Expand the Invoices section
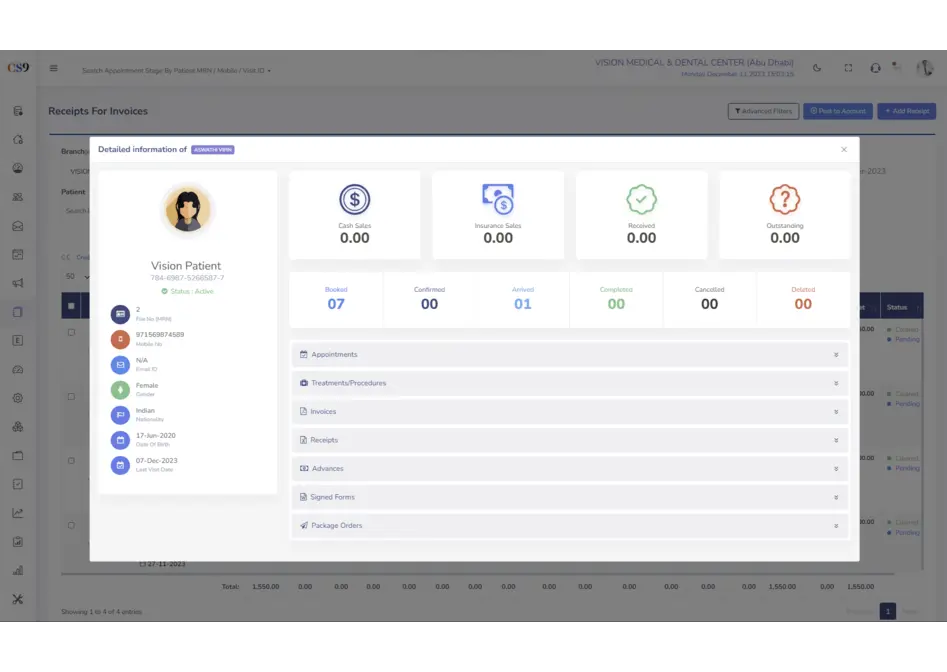 [569, 412]
